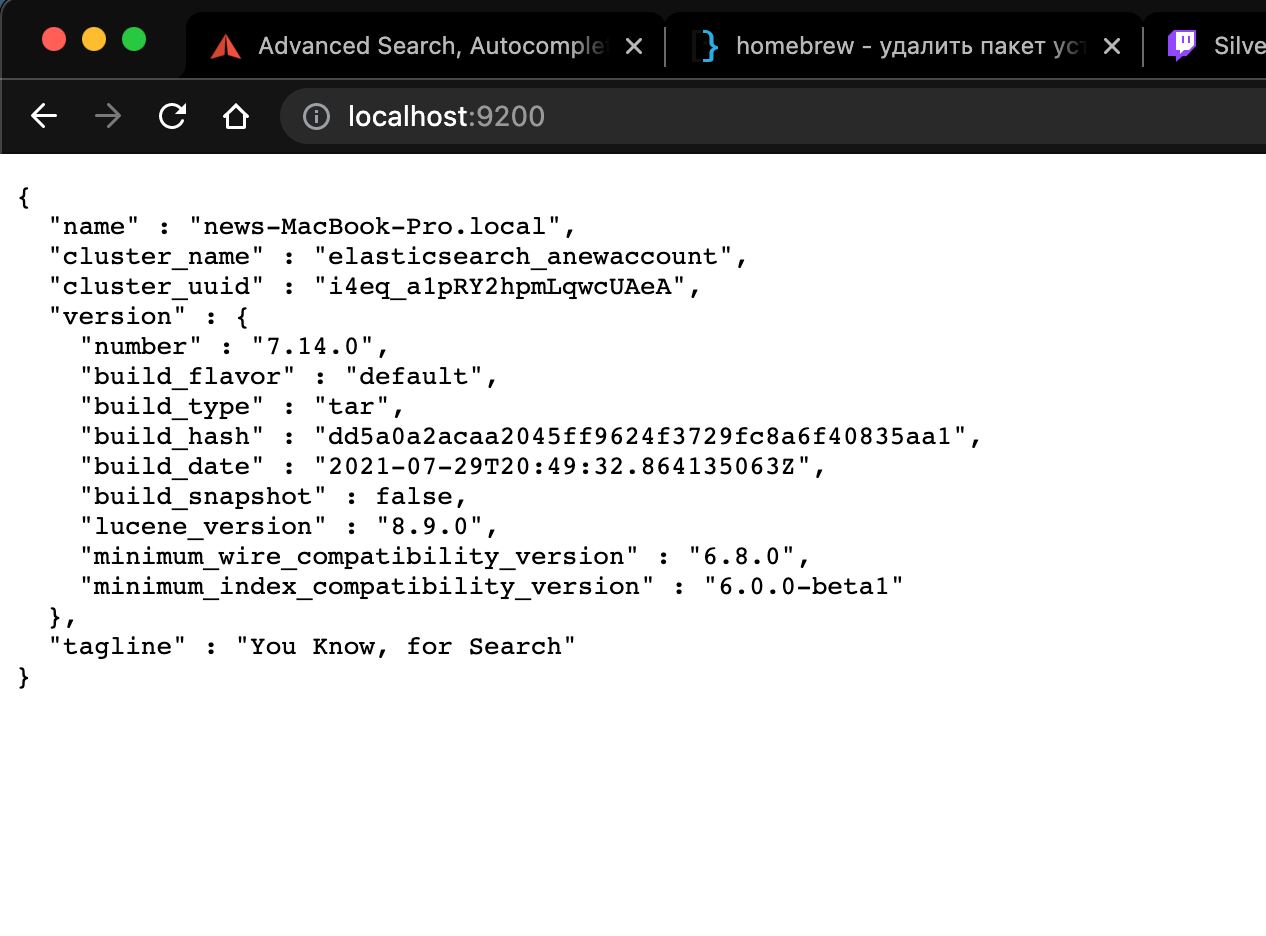
Task: Click the value "default"
Action: 414,376
